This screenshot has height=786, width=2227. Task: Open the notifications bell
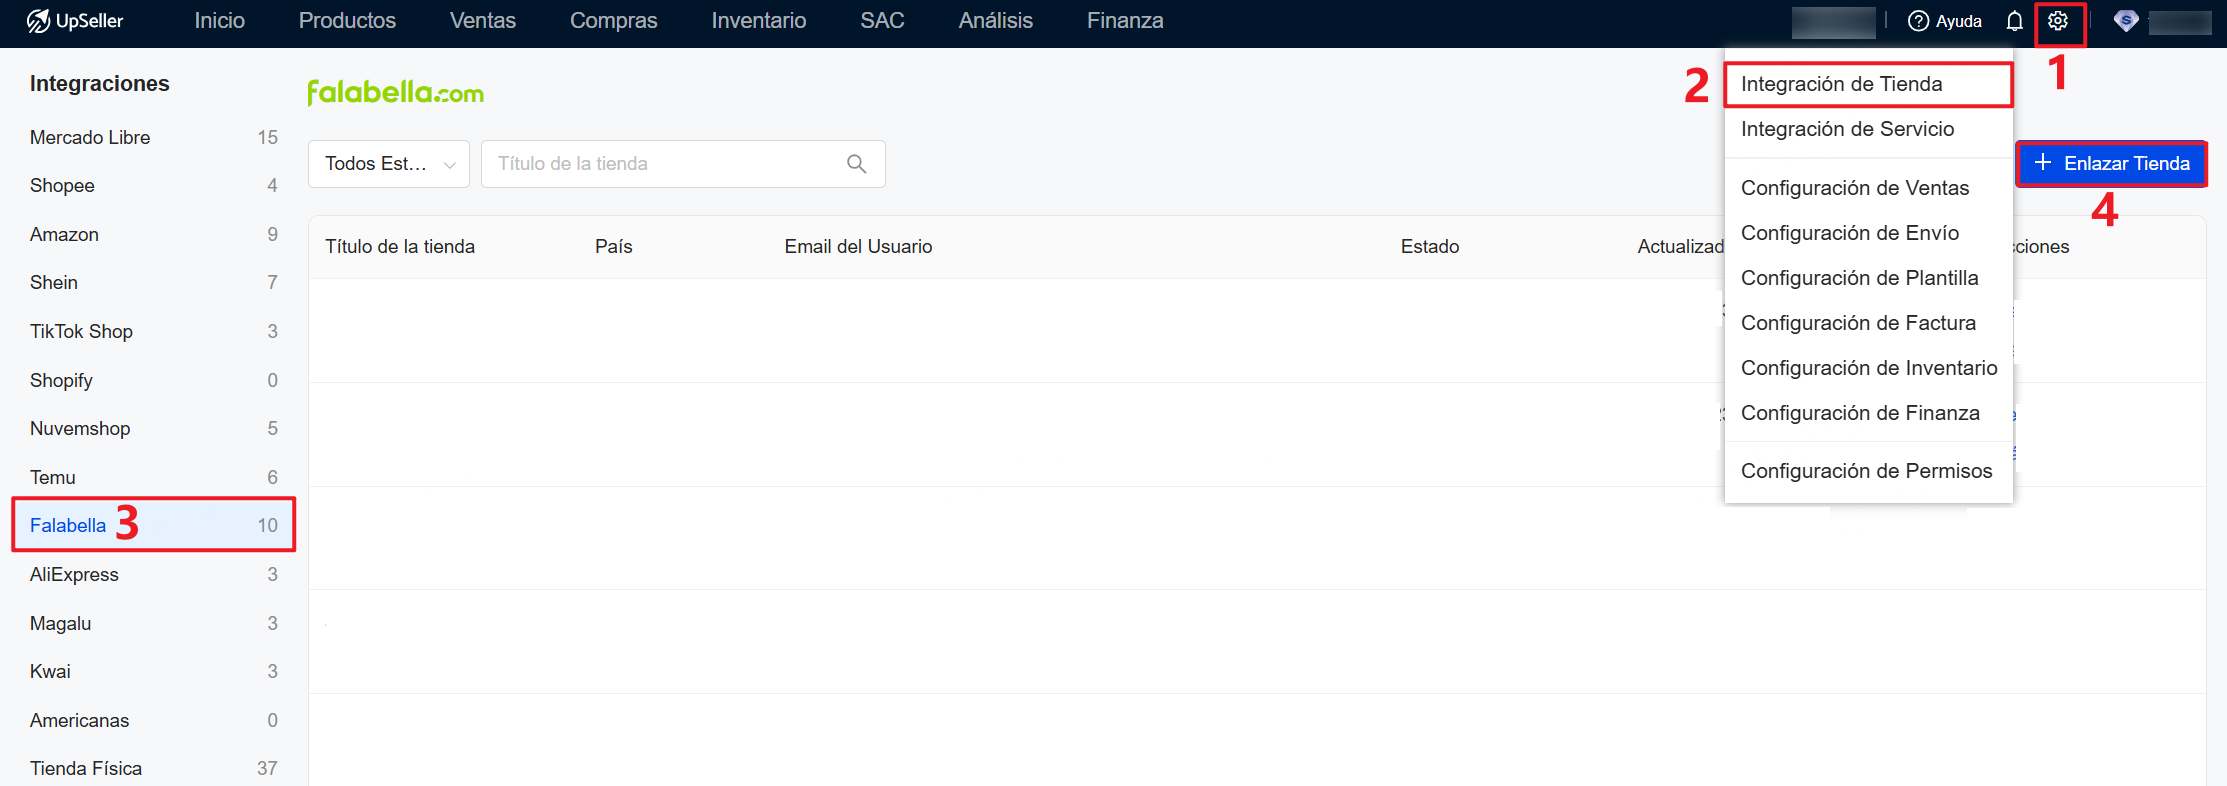[x=2014, y=21]
